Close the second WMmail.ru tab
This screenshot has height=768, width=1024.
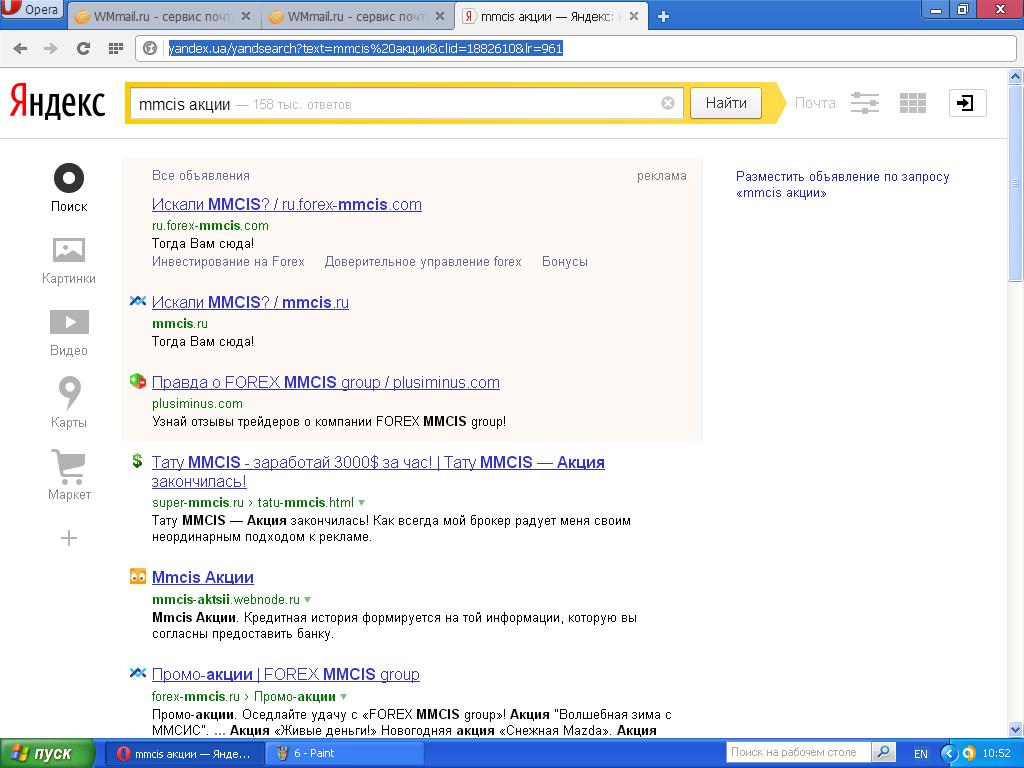click(x=440, y=16)
